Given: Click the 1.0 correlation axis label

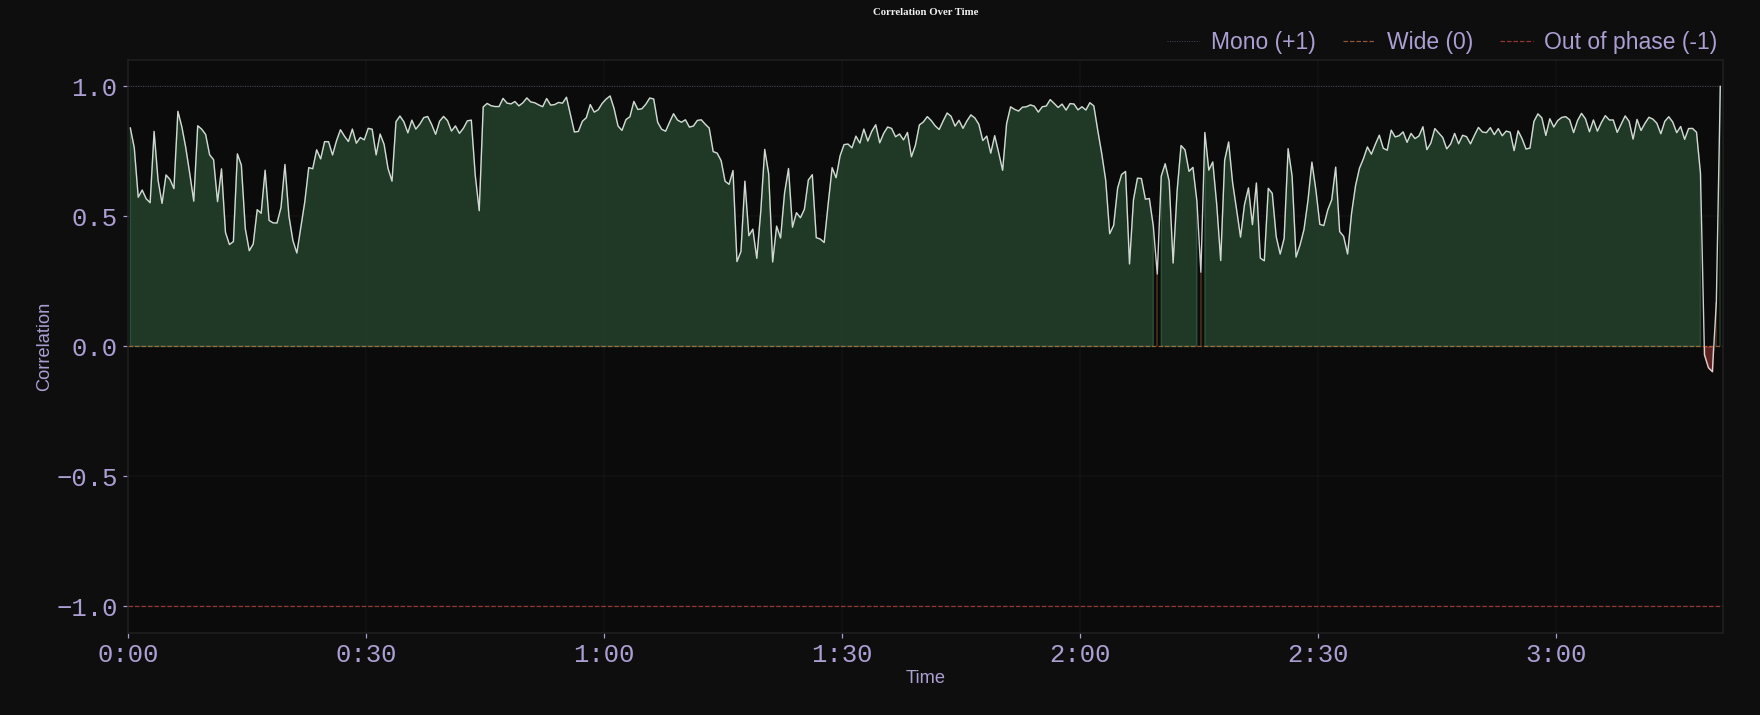Looking at the screenshot, I should click(94, 88).
